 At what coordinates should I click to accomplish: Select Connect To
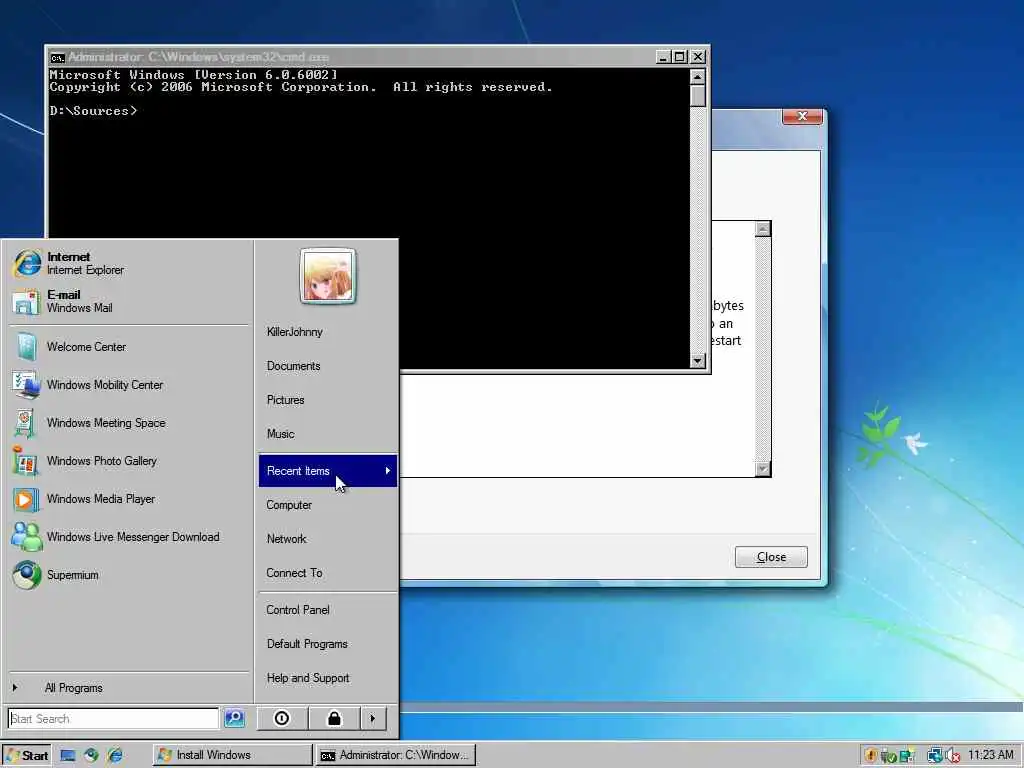[328, 573]
